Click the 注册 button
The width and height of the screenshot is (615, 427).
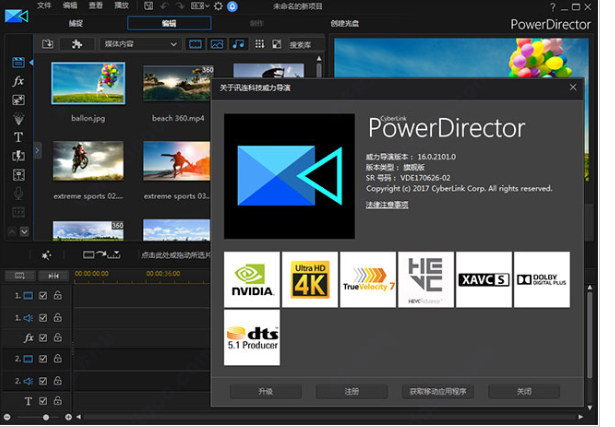tap(352, 391)
